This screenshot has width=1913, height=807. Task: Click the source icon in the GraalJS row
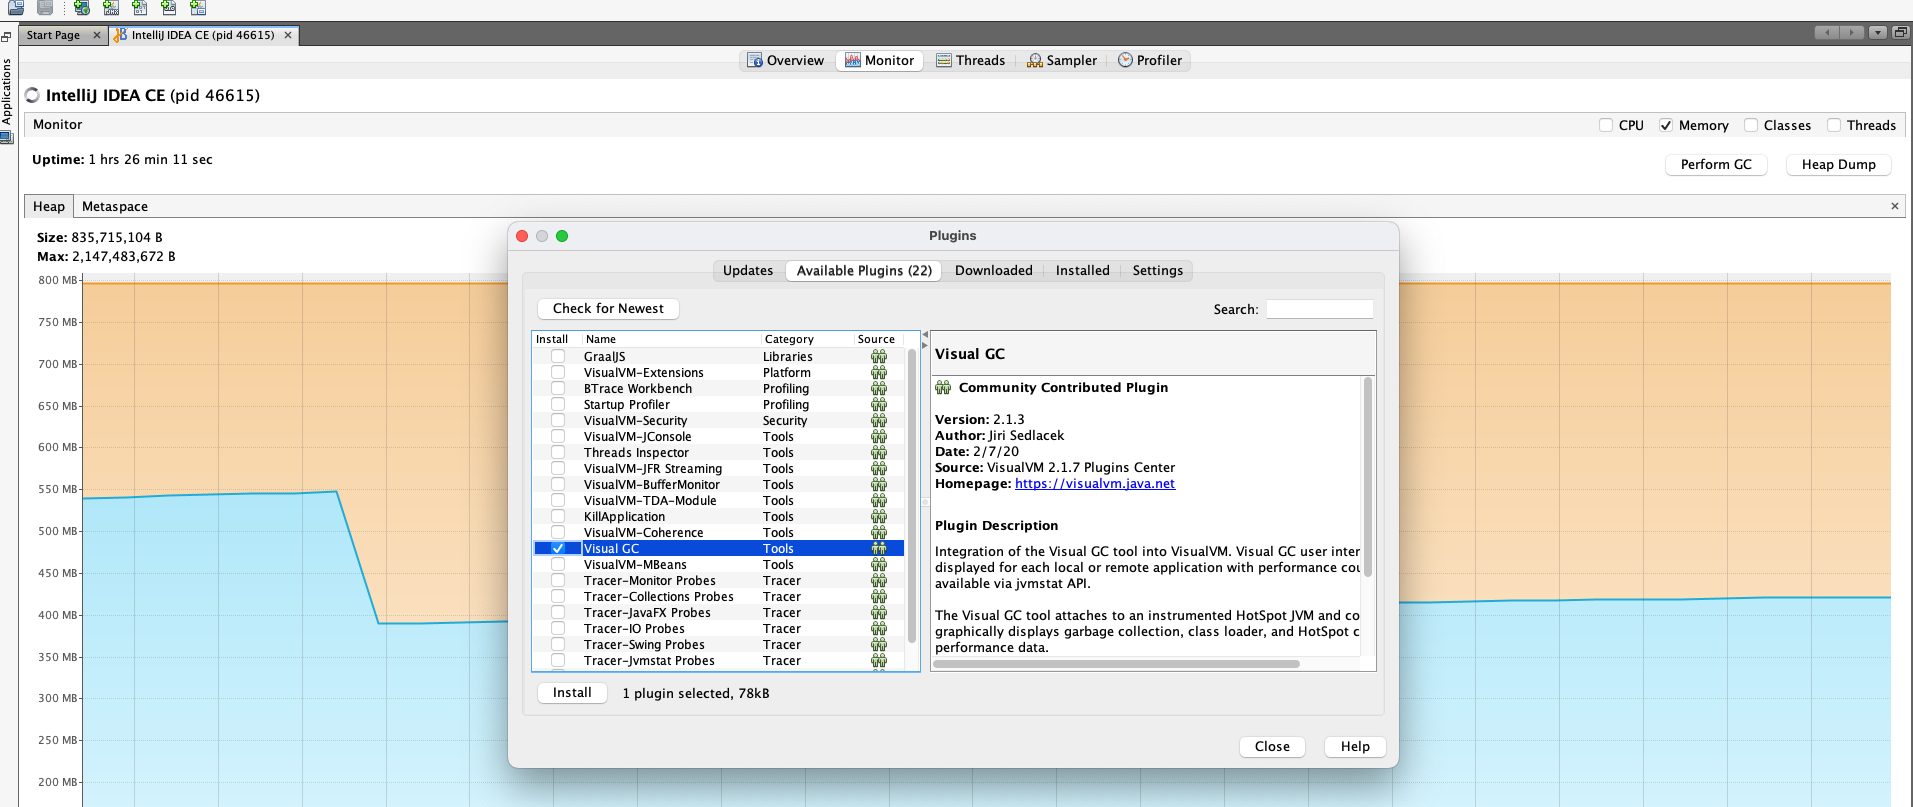click(x=878, y=357)
